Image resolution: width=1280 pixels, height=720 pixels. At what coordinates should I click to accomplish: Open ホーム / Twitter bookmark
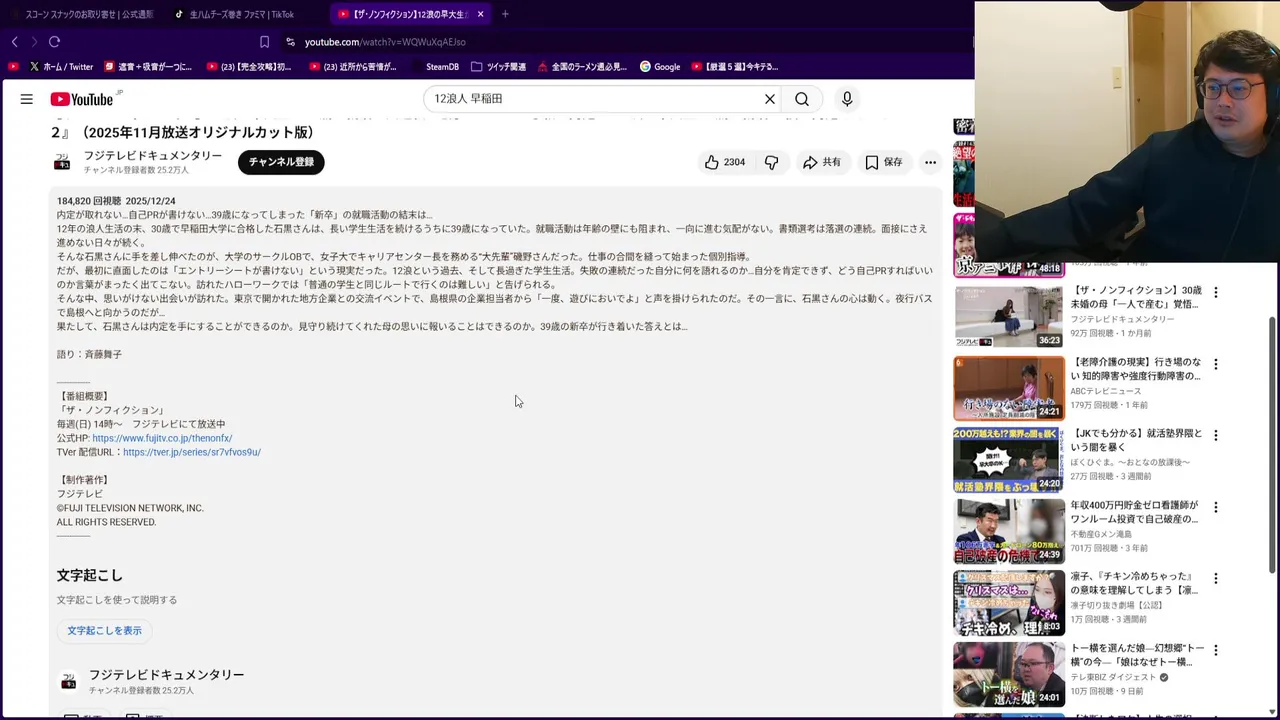[61, 67]
